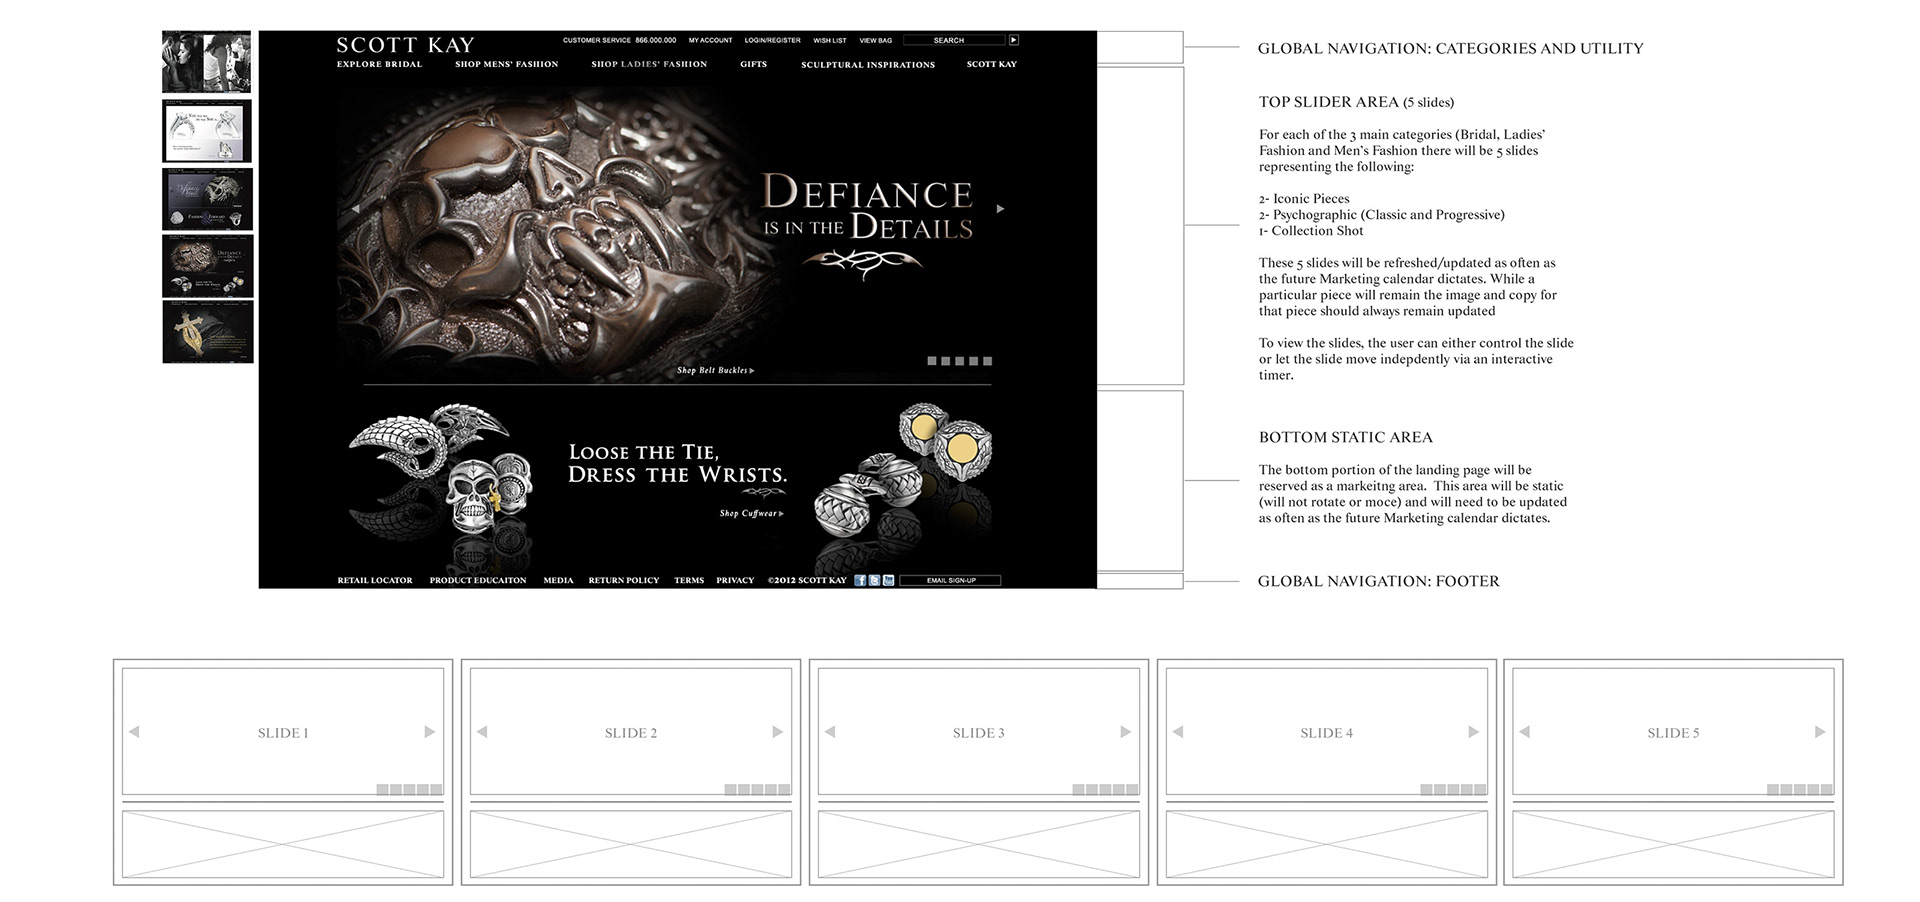Screen dimensions: 1920x902
Task: Click the My Account link
Action: click(710, 41)
